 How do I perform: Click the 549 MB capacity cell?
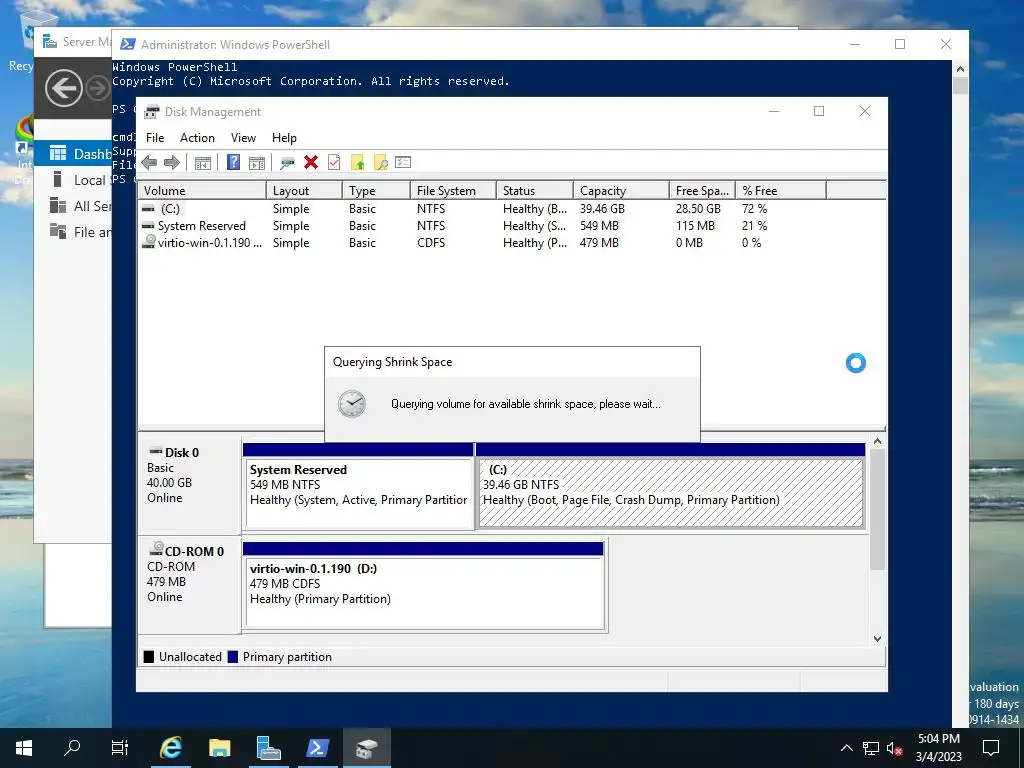(599, 226)
